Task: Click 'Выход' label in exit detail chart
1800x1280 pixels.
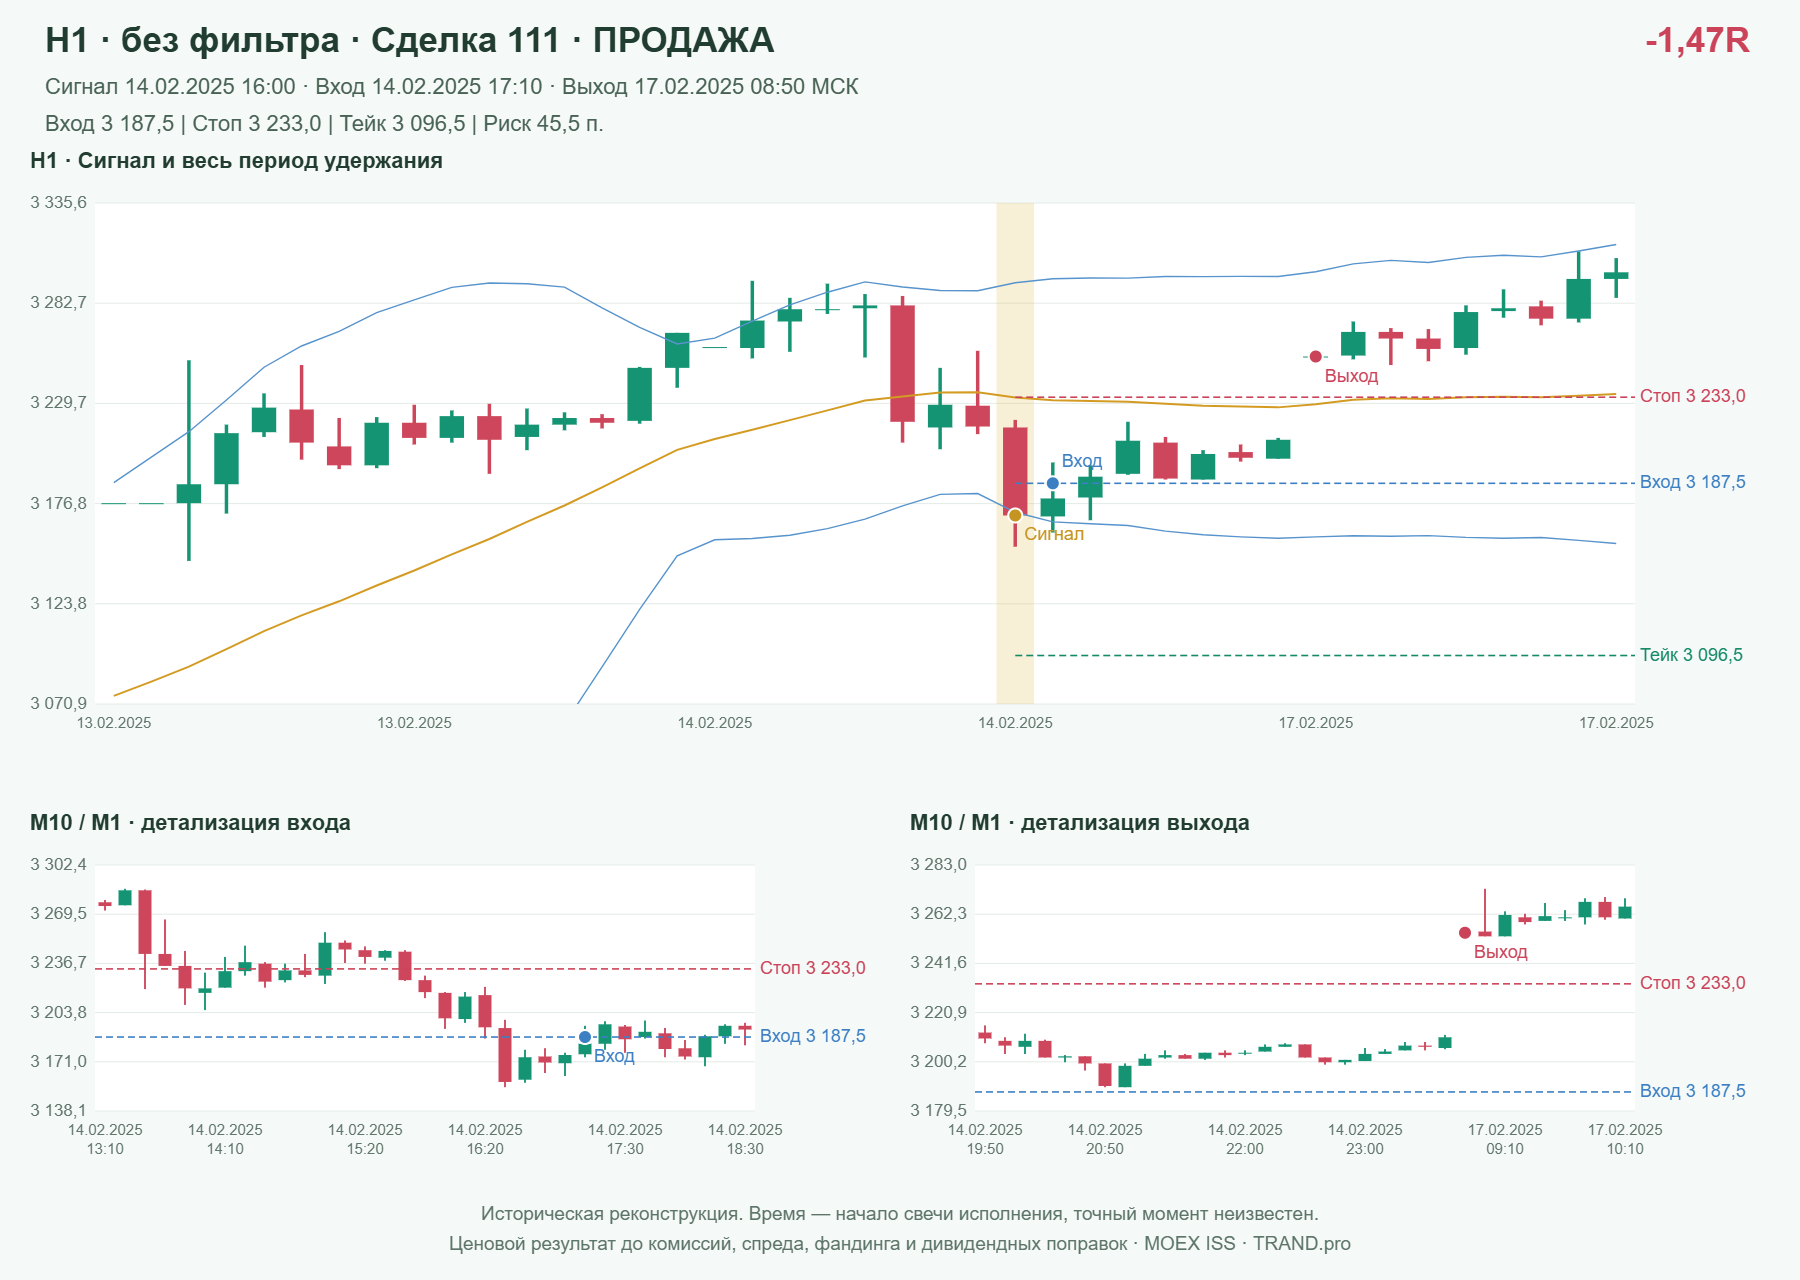Action: 1501,952
